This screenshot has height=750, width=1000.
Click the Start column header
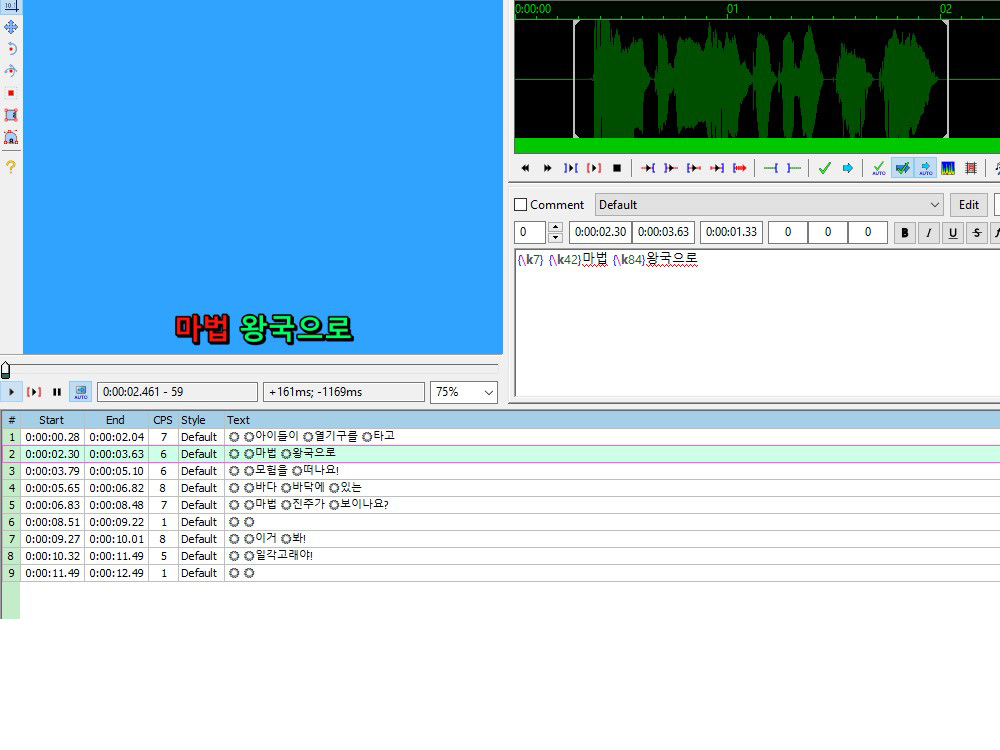tap(51, 420)
